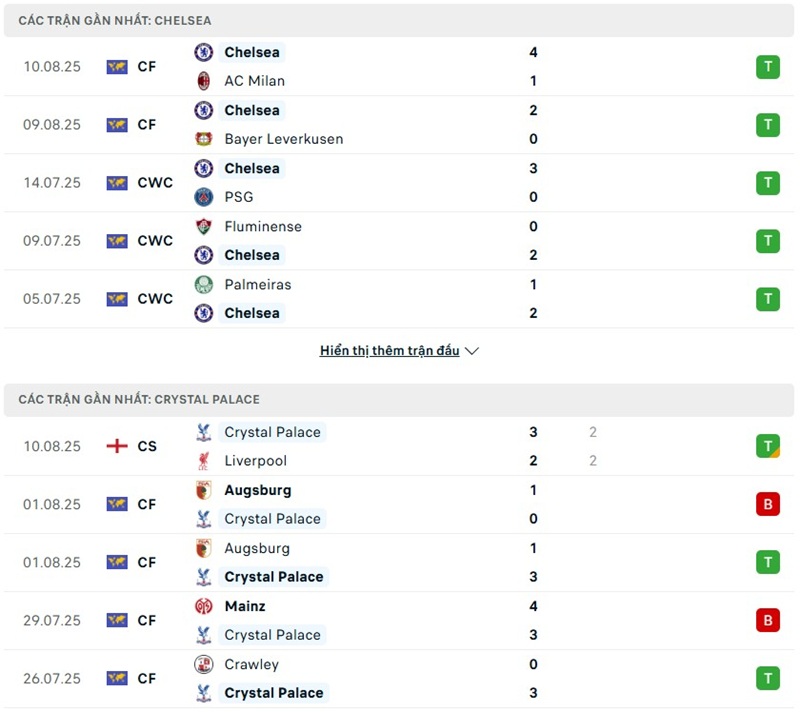Open the Crystal Palace vs Liverpool match
The width and height of the screenshot is (800, 712).
point(400,446)
